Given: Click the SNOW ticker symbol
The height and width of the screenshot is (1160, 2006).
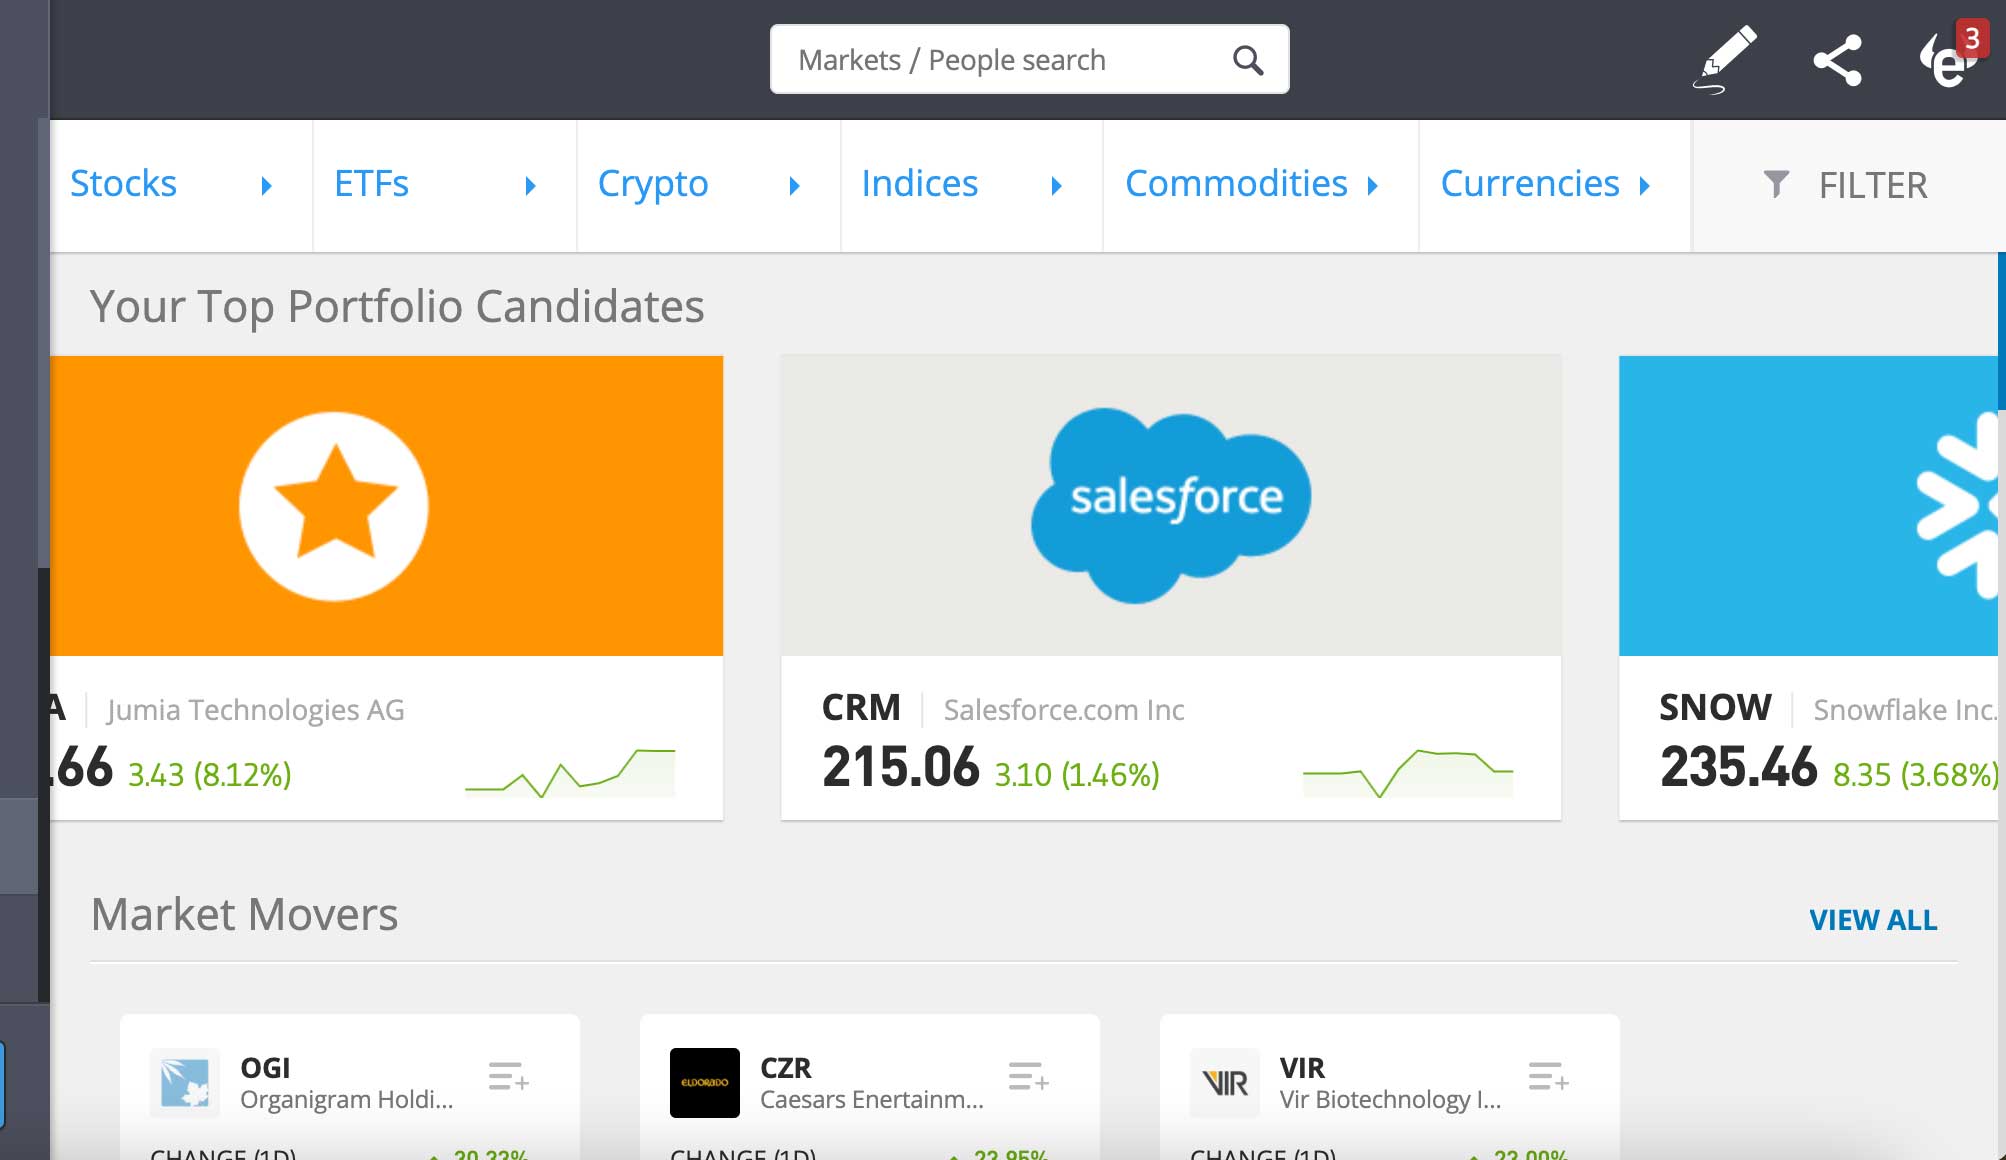Looking at the screenshot, I should tap(1715, 708).
